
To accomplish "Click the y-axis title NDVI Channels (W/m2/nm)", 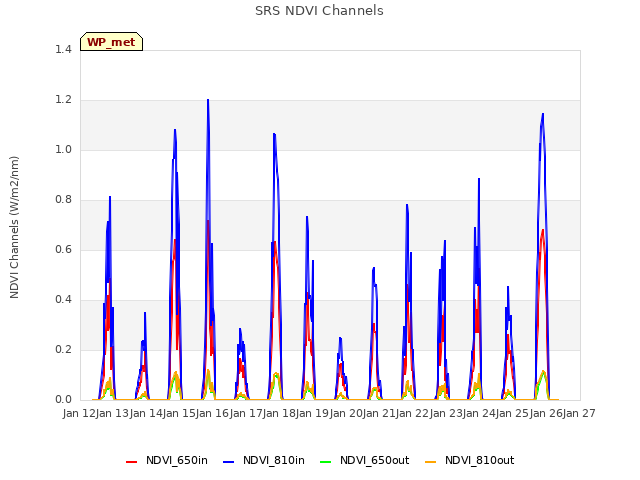I will [14, 227].
